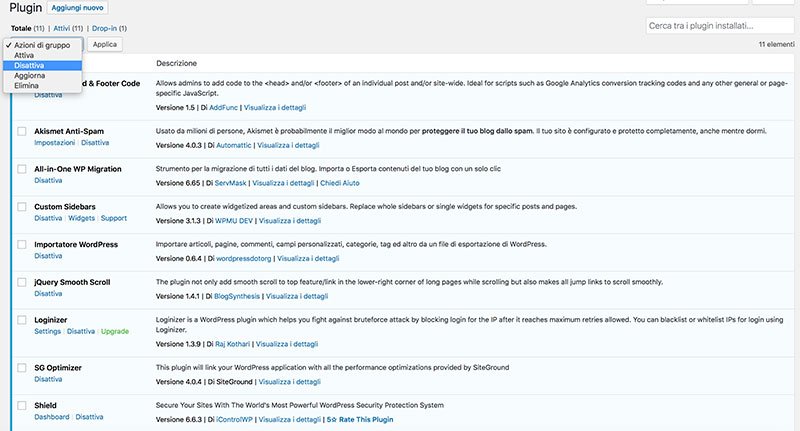This screenshot has height=431, width=800.
Task: Enable the Custom Sidebars plugin checkbox
Action: pos(22,206)
